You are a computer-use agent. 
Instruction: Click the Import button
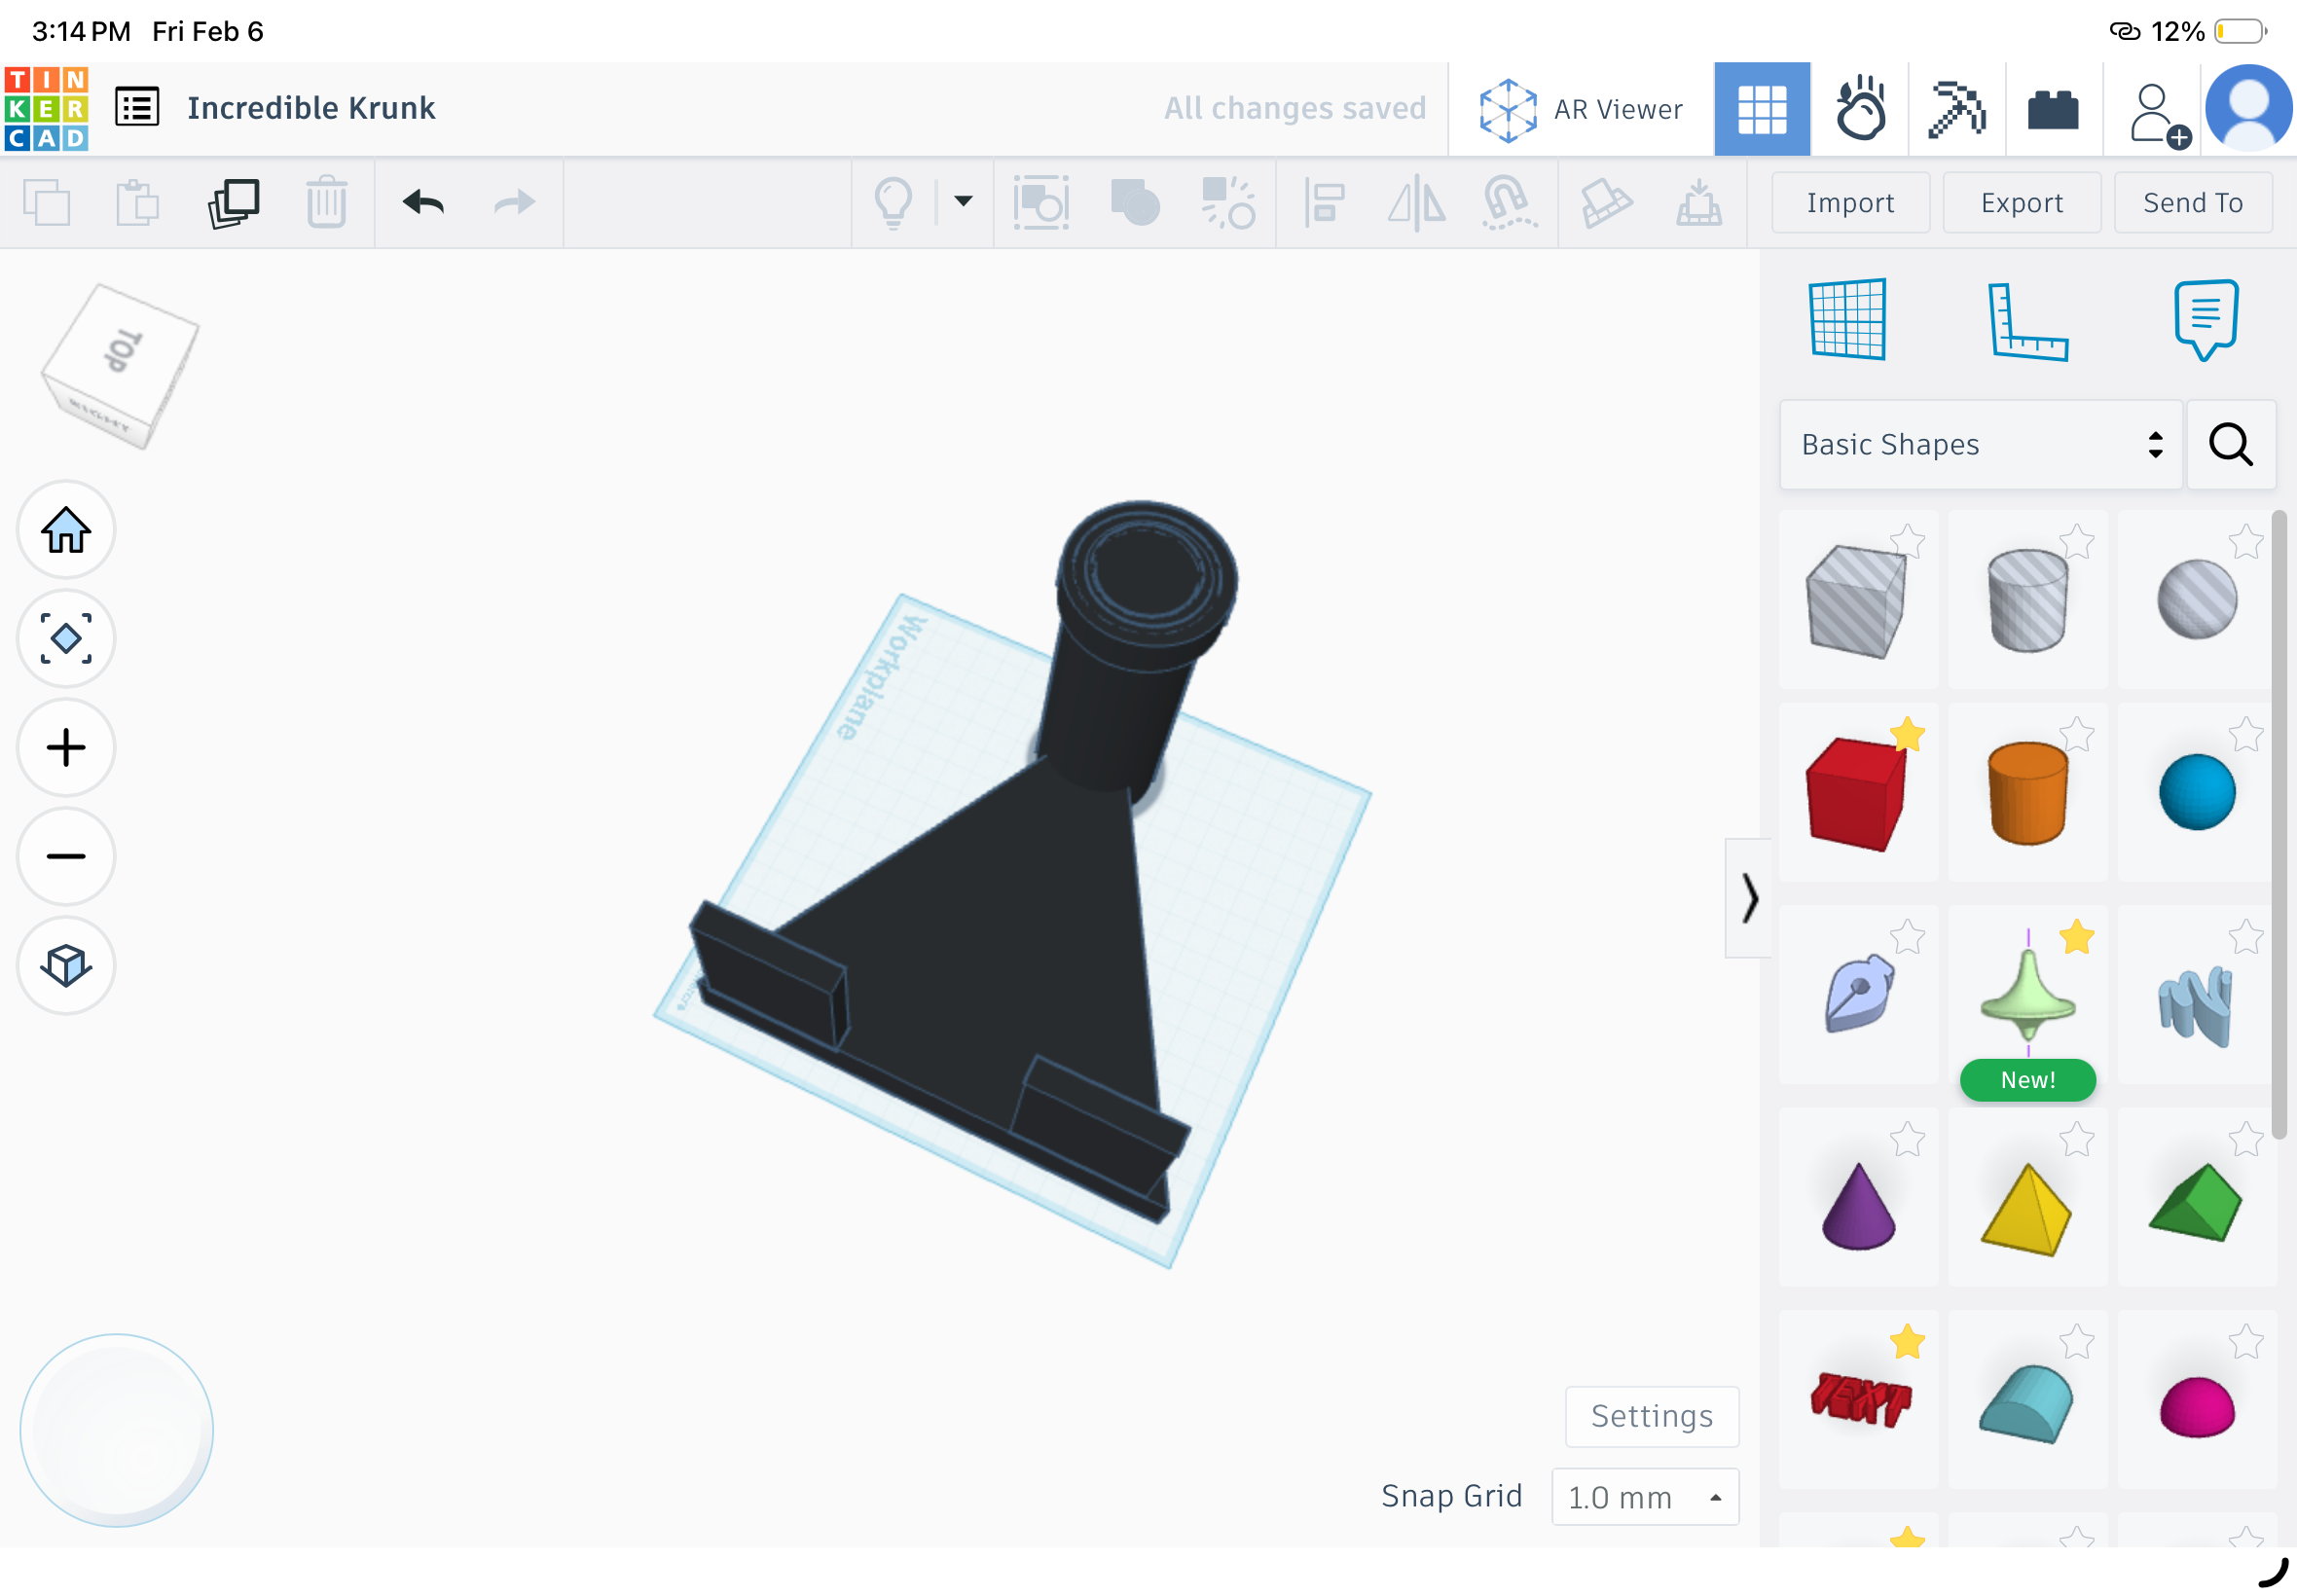pos(1850,203)
